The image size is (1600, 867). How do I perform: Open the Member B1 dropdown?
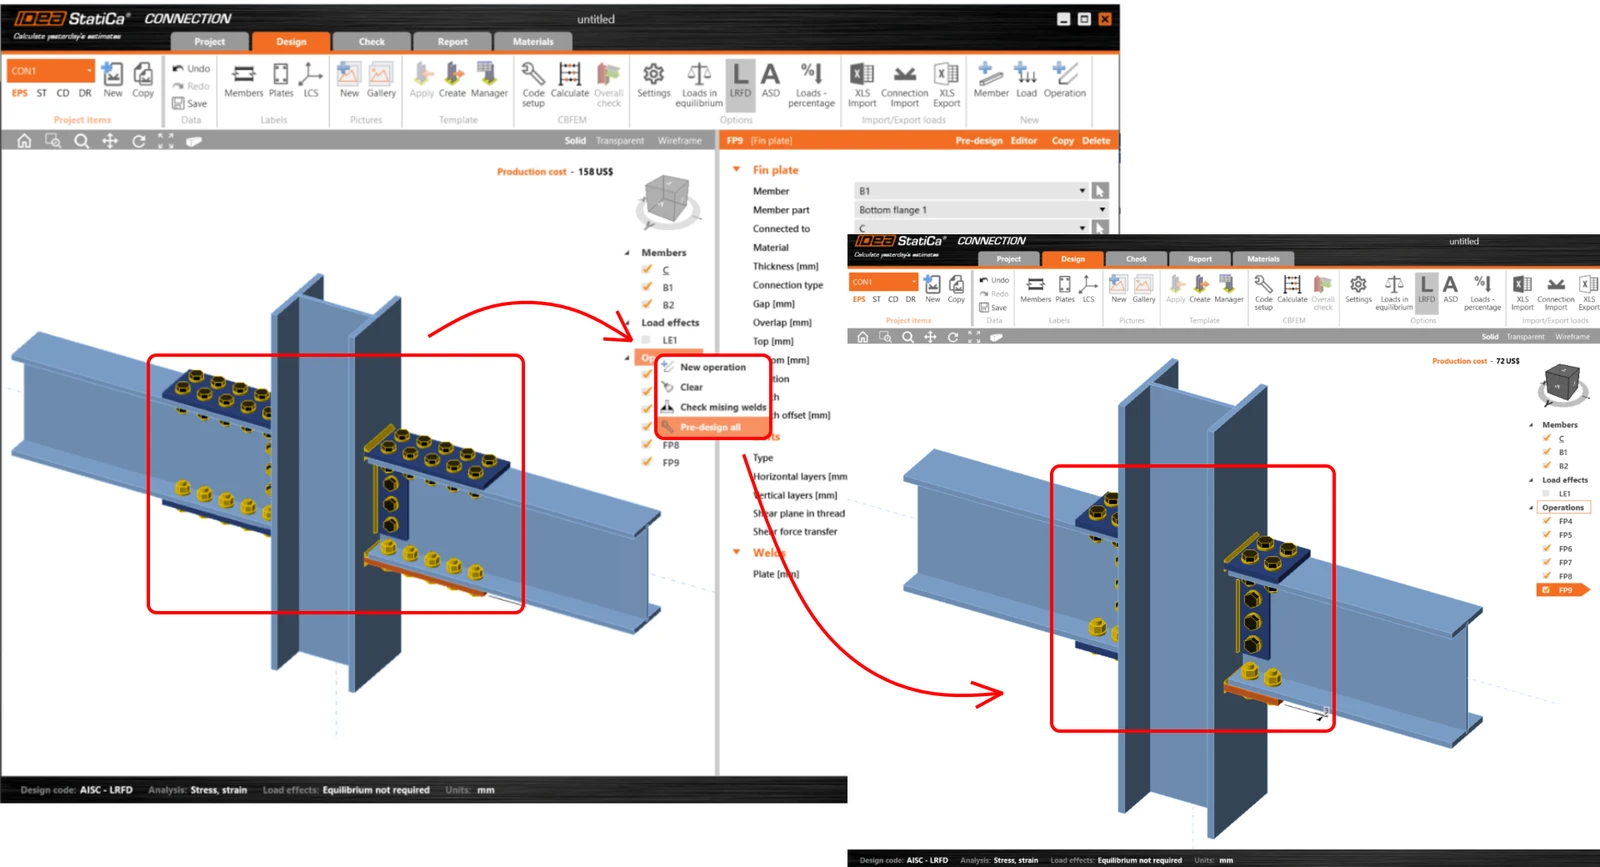pos(971,191)
